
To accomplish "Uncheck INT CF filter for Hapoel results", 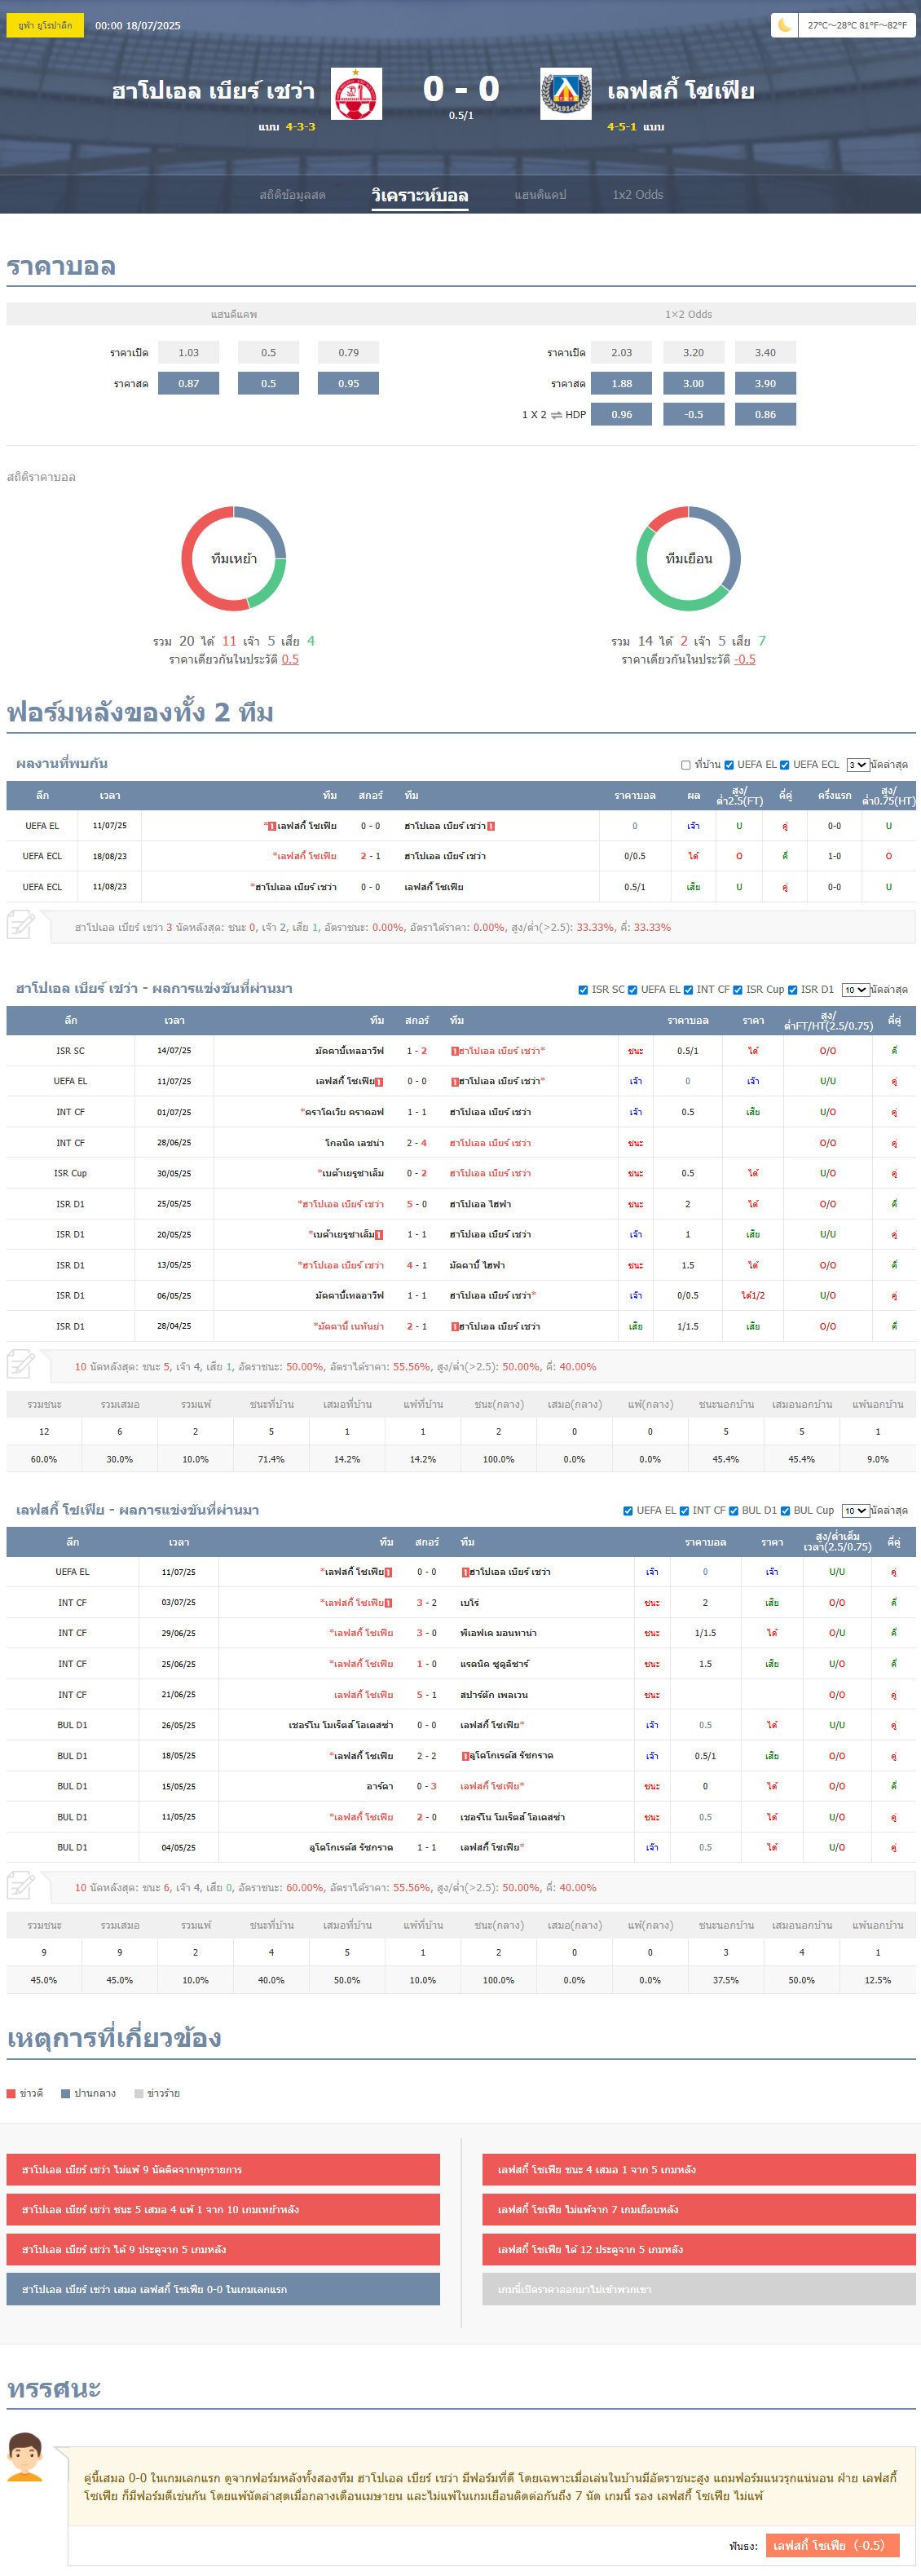I will pos(688,990).
